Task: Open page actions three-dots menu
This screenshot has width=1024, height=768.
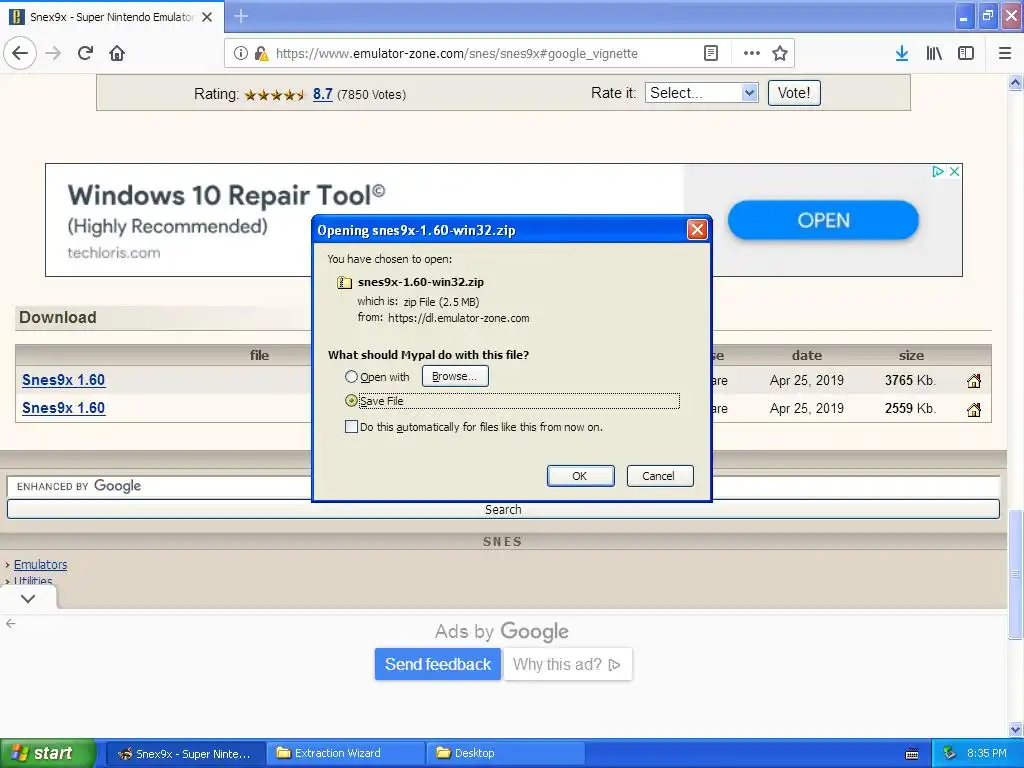Action: (x=752, y=54)
